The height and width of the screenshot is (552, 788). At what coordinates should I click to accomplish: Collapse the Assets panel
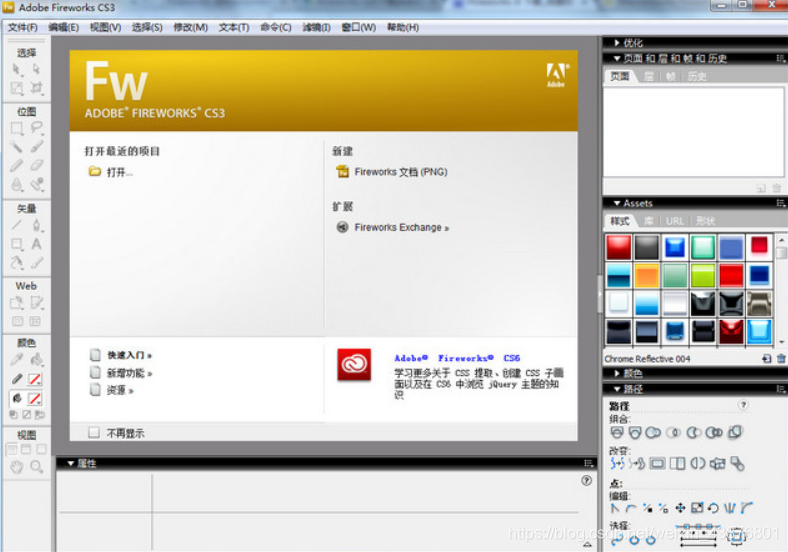617,203
